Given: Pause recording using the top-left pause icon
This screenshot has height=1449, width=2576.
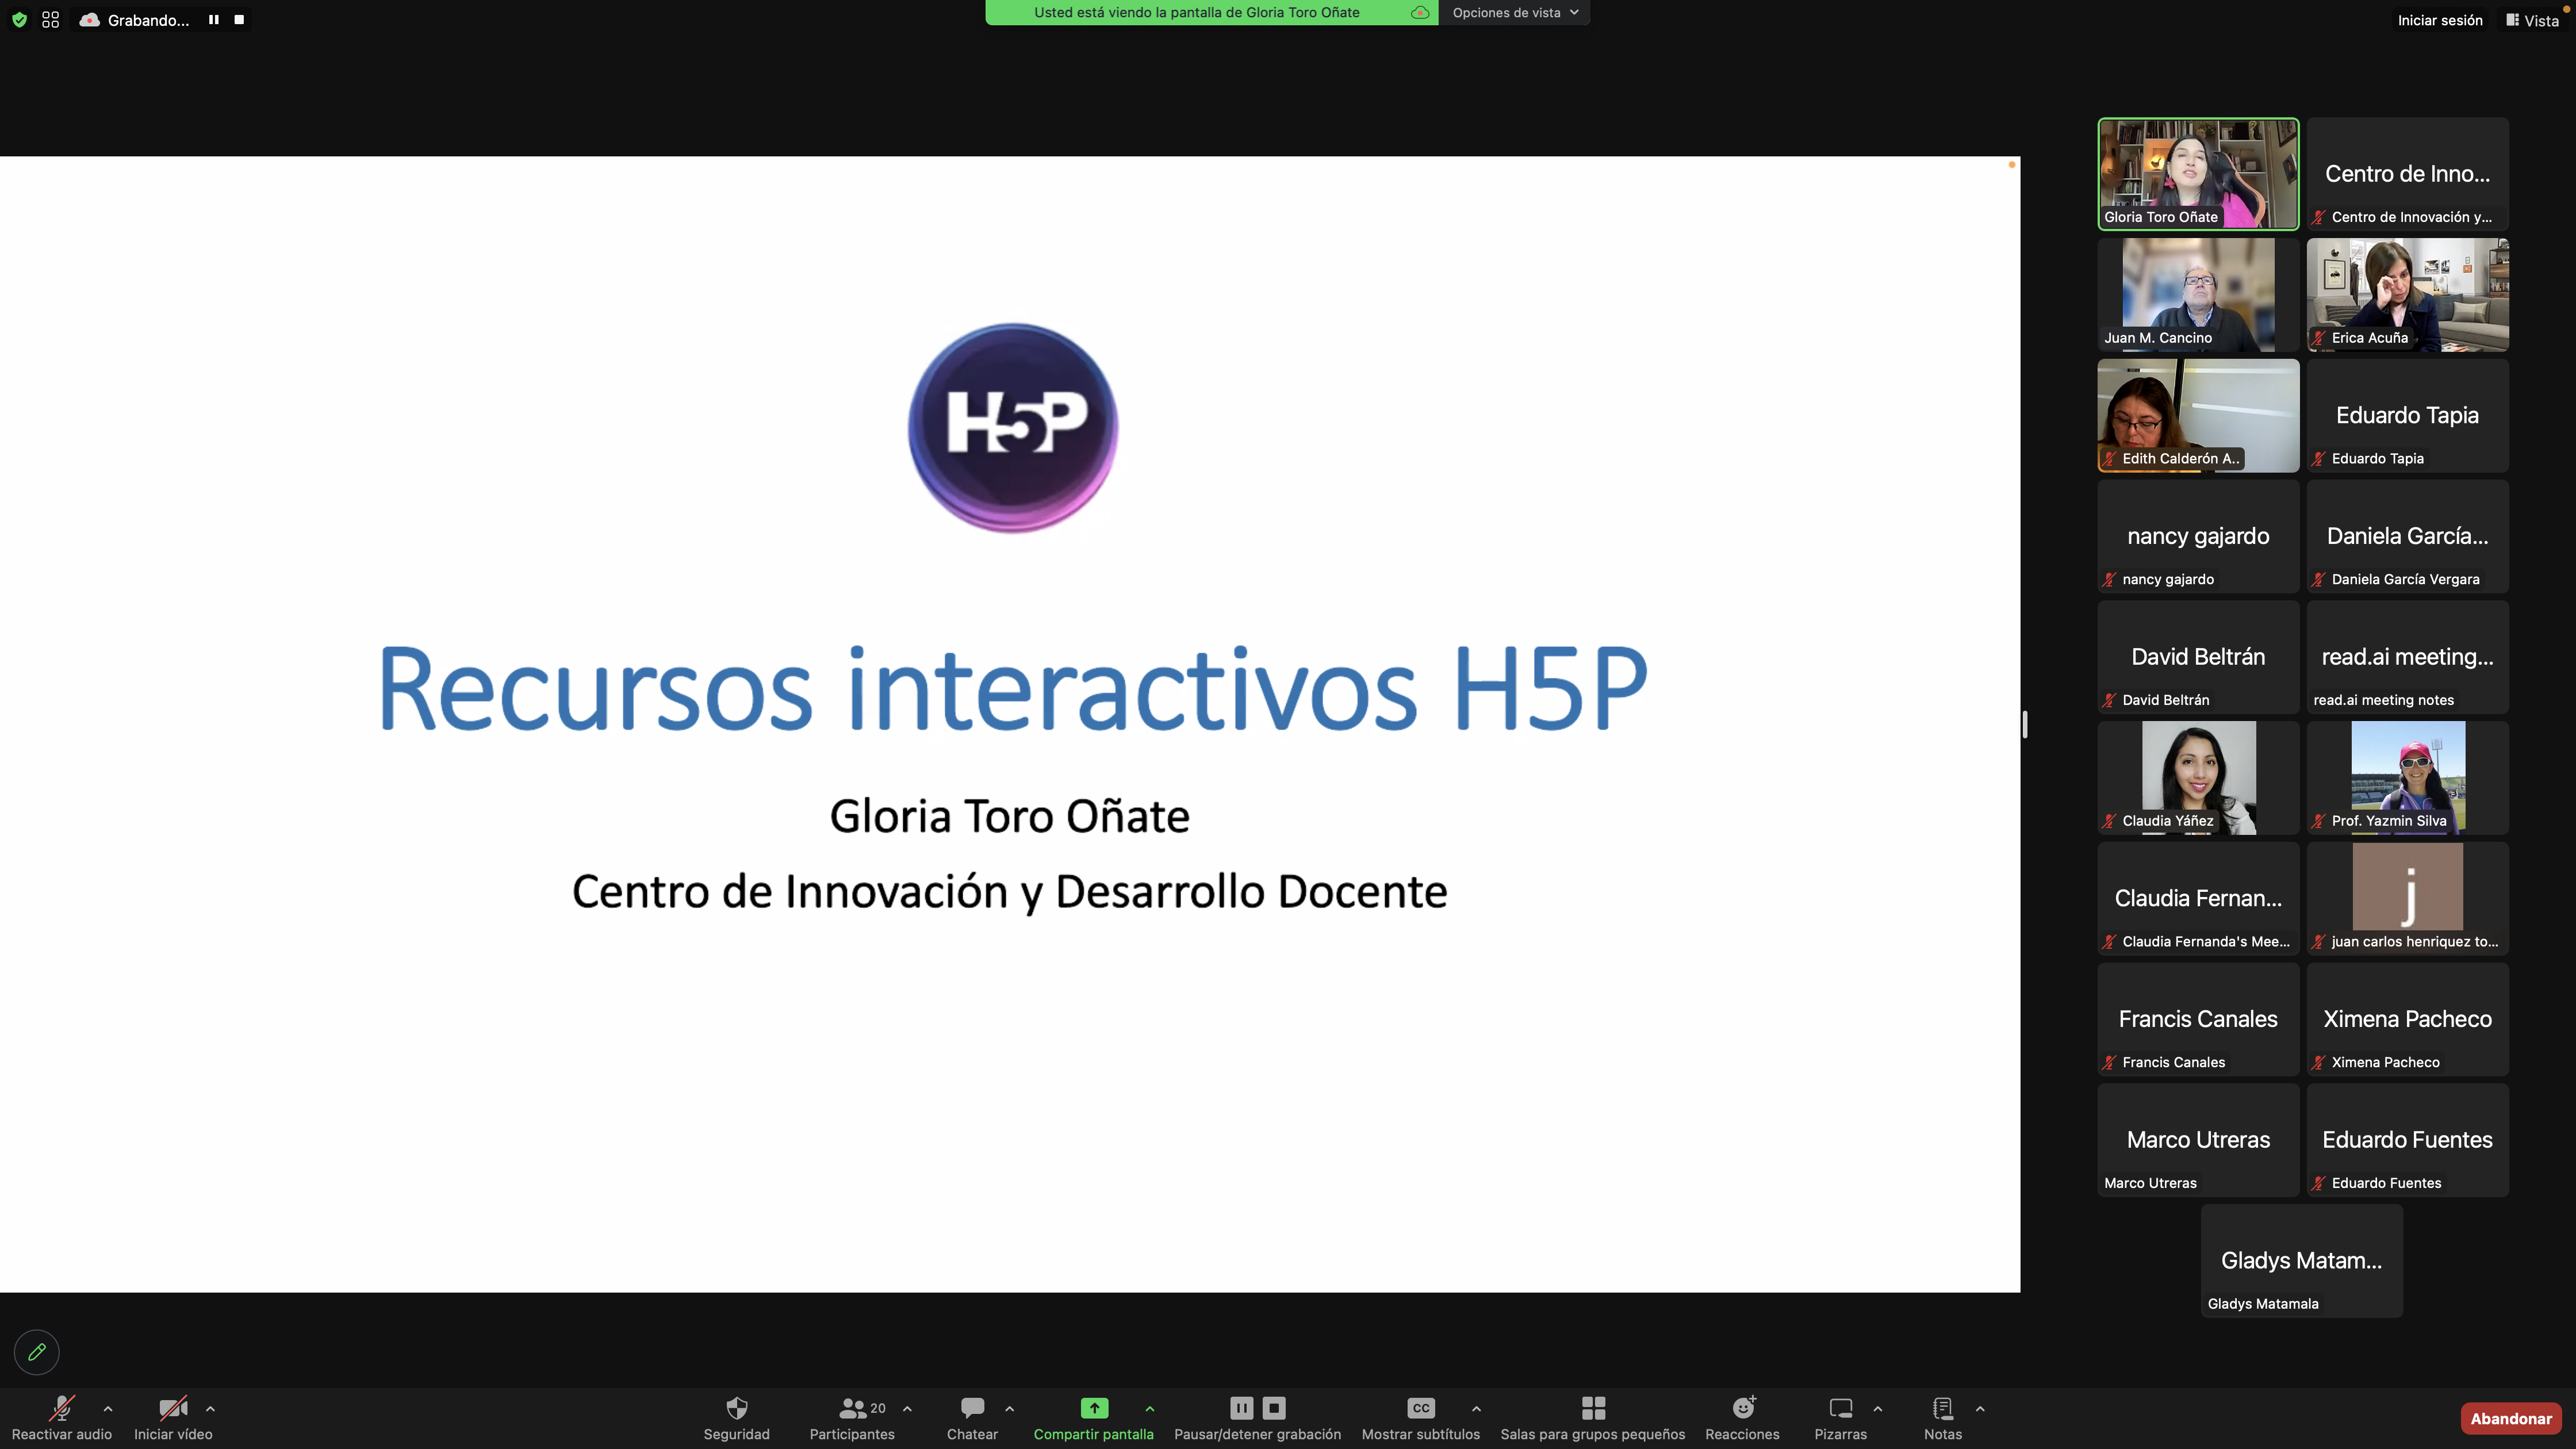Looking at the screenshot, I should (x=213, y=20).
